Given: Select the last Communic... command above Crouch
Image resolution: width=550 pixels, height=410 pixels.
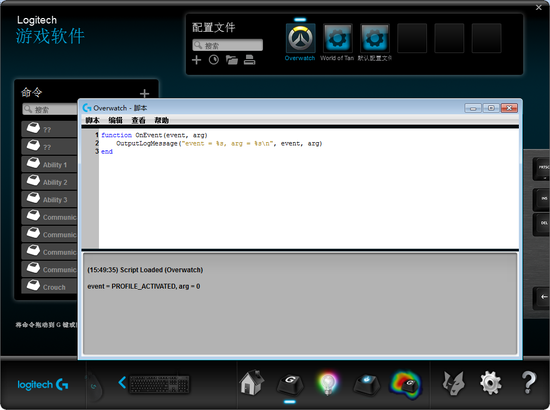Looking at the screenshot, I should [49, 269].
